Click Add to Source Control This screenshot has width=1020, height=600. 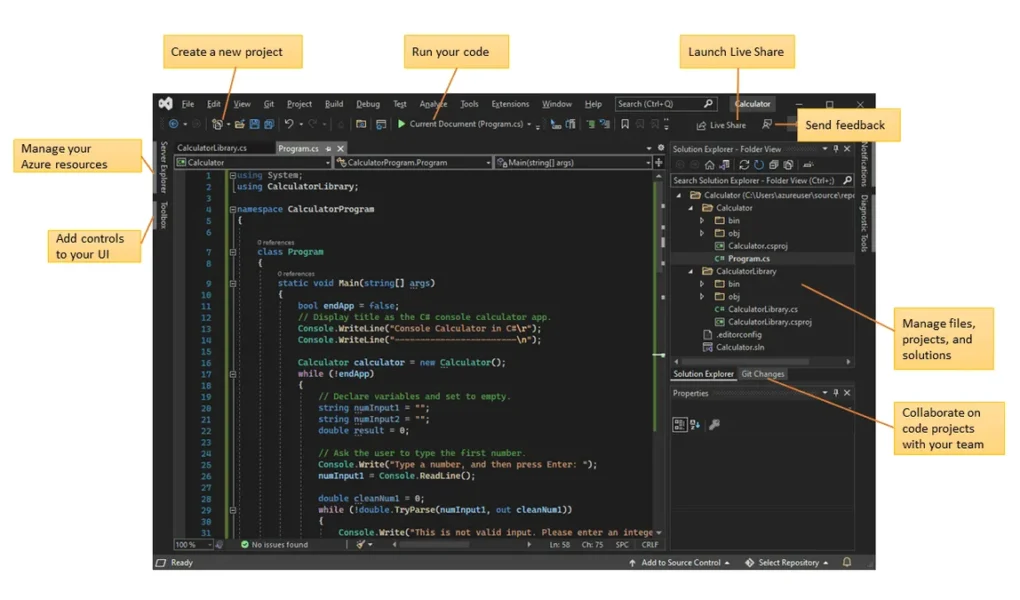click(x=683, y=563)
